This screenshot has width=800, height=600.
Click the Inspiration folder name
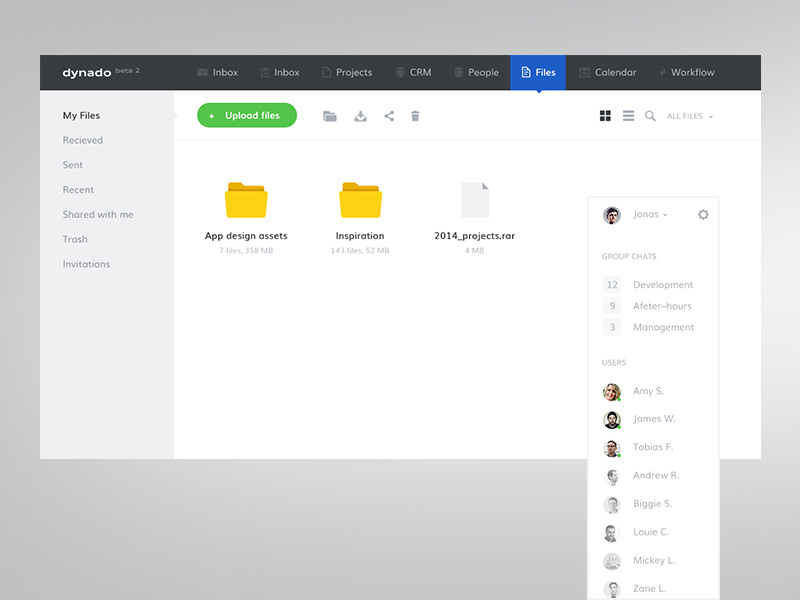tap(360, 236)
